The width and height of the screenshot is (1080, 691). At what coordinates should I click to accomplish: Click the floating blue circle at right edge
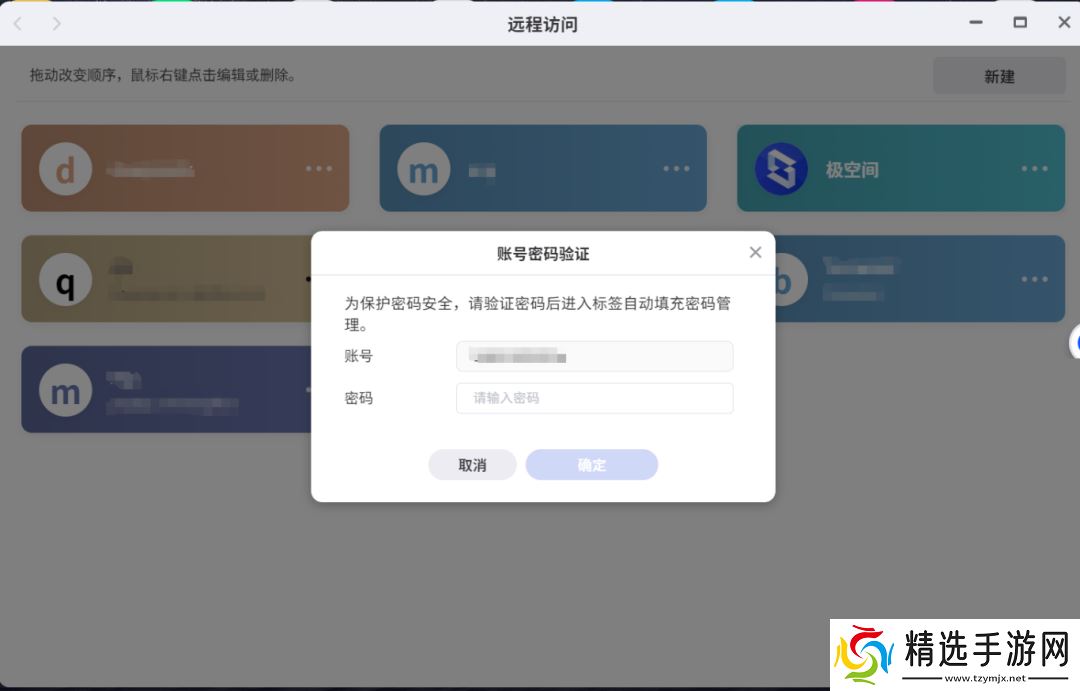(x=1076, y=343)
